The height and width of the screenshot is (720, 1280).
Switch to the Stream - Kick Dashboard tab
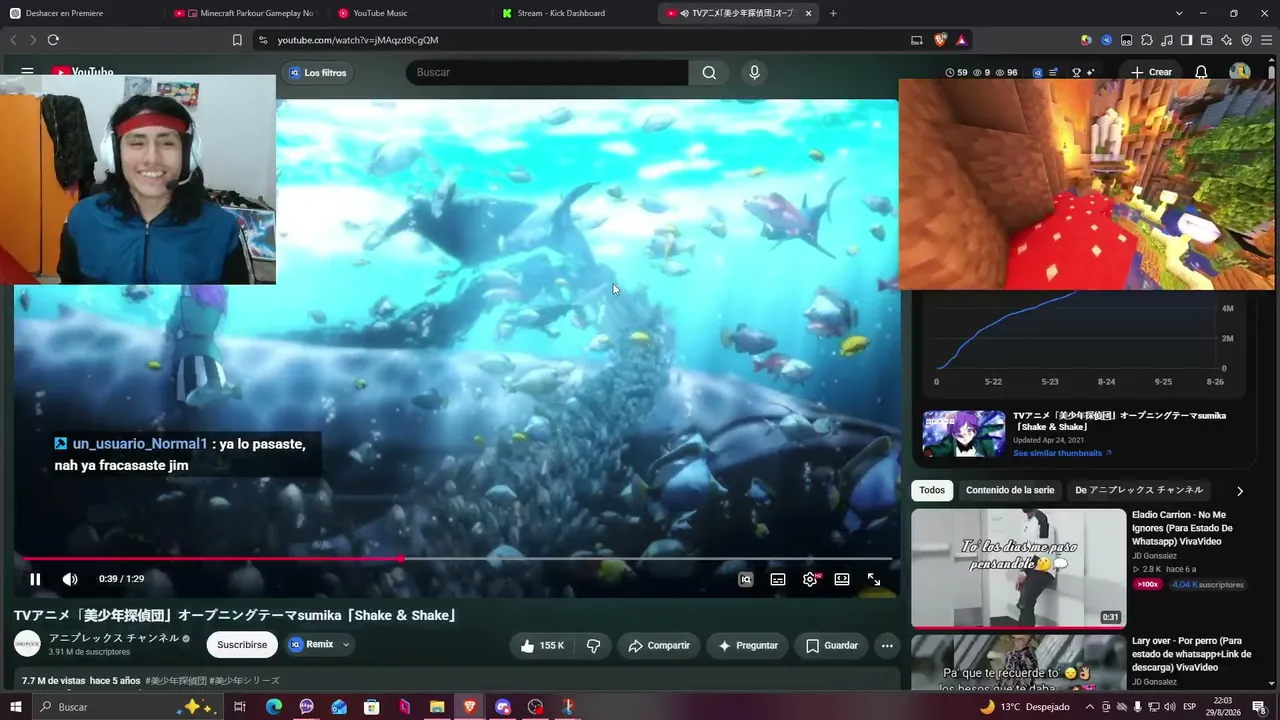coord(574,13)
